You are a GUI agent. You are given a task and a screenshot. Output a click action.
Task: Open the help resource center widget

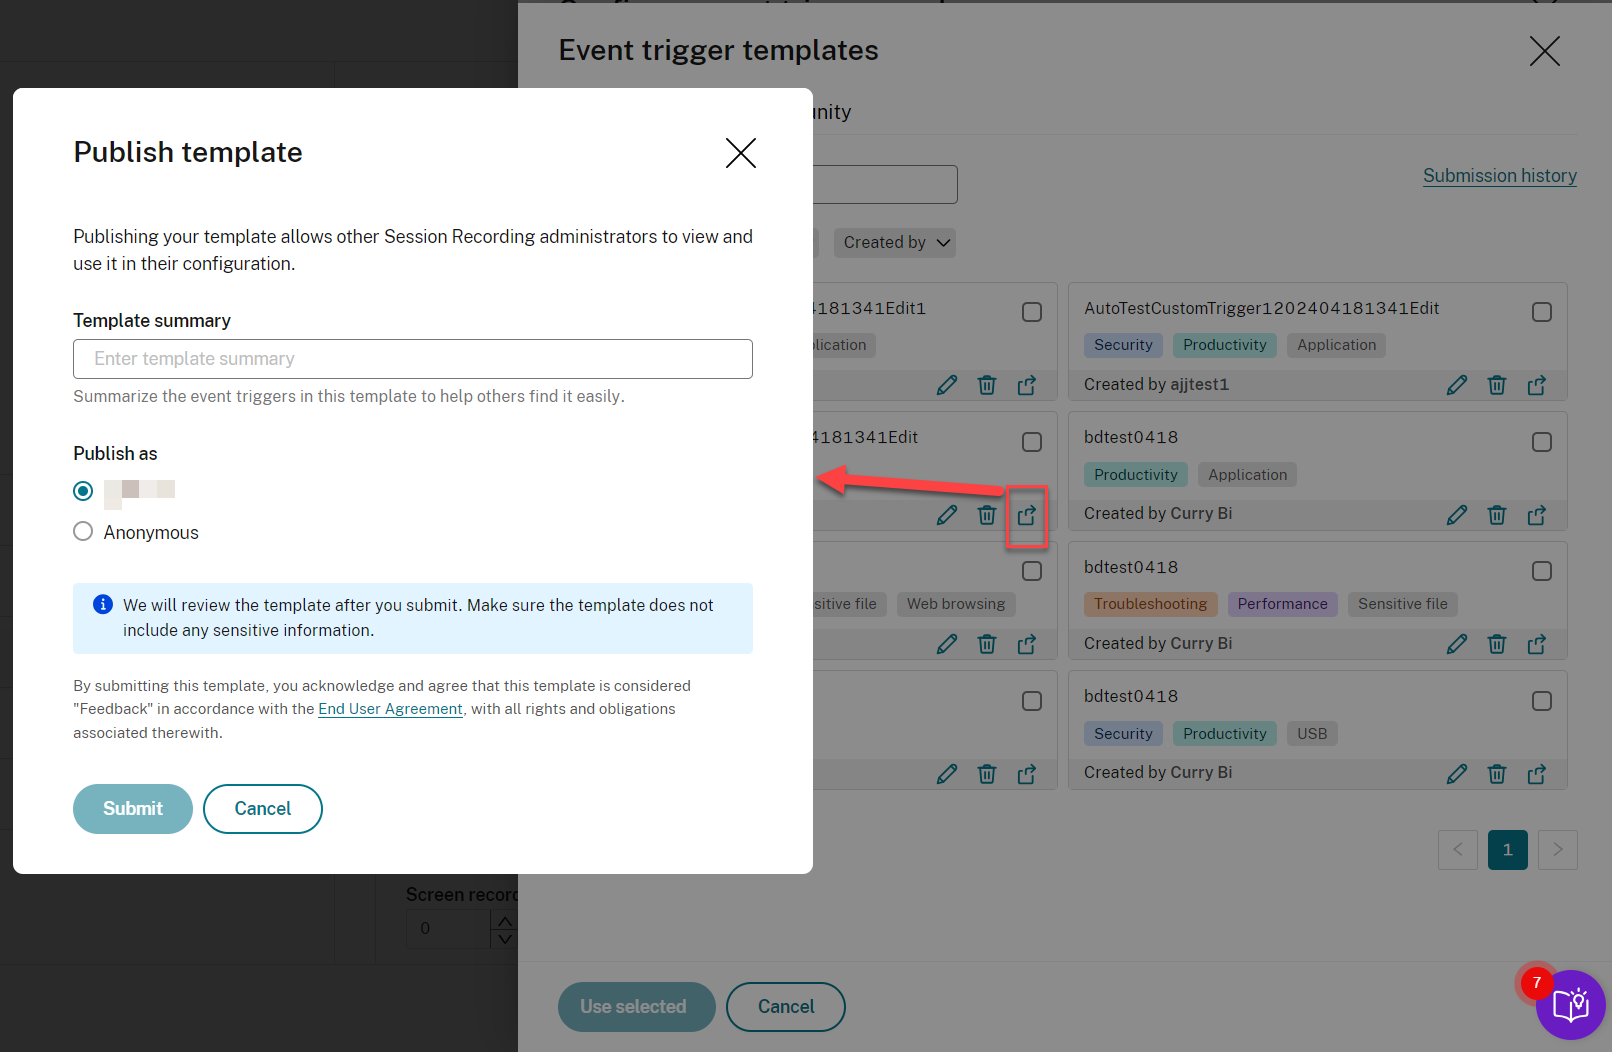(x=1570, y=1004)
